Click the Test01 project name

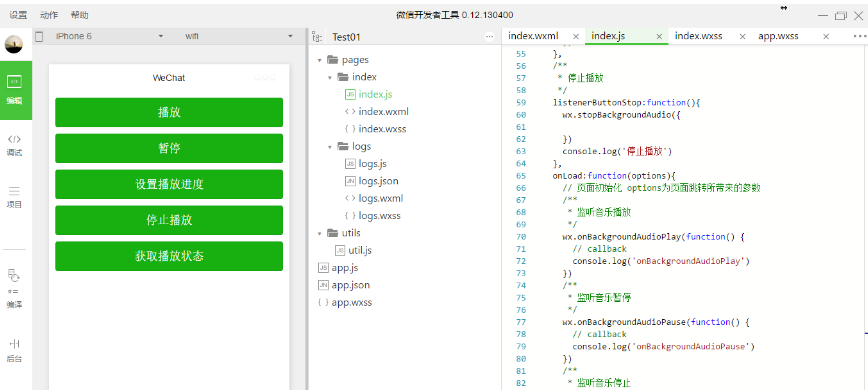(x=347, y=37)
